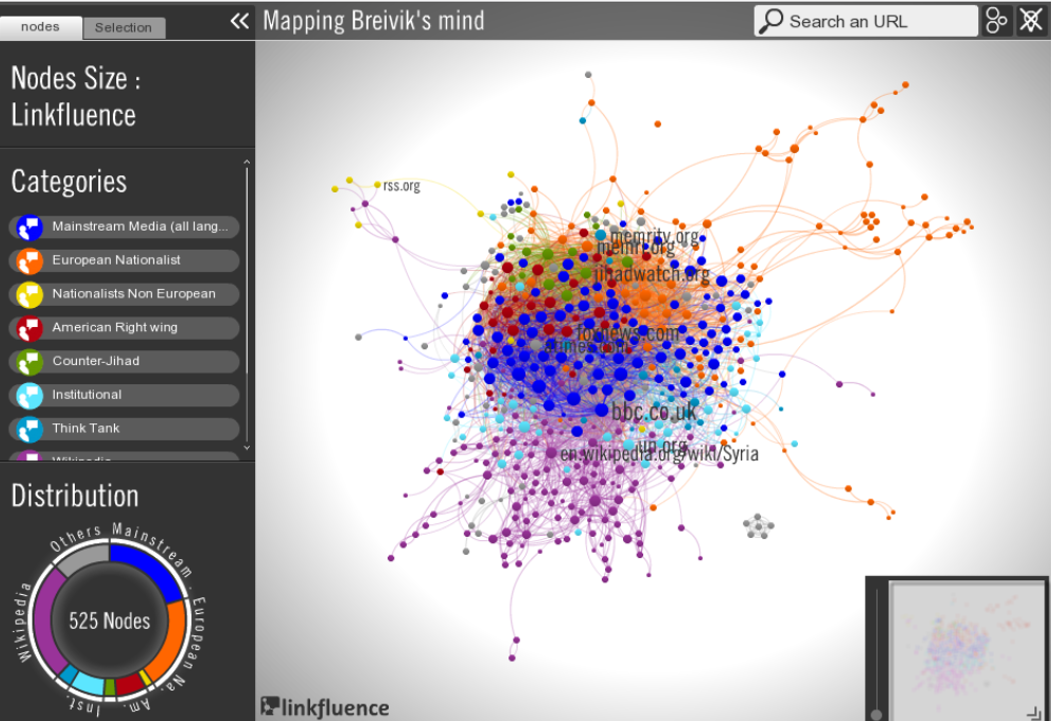Select the blue Mainstream segment of the donut
Image resolution: width=1051 pixels, height=721 pixels.
click(x=147, y=568)
